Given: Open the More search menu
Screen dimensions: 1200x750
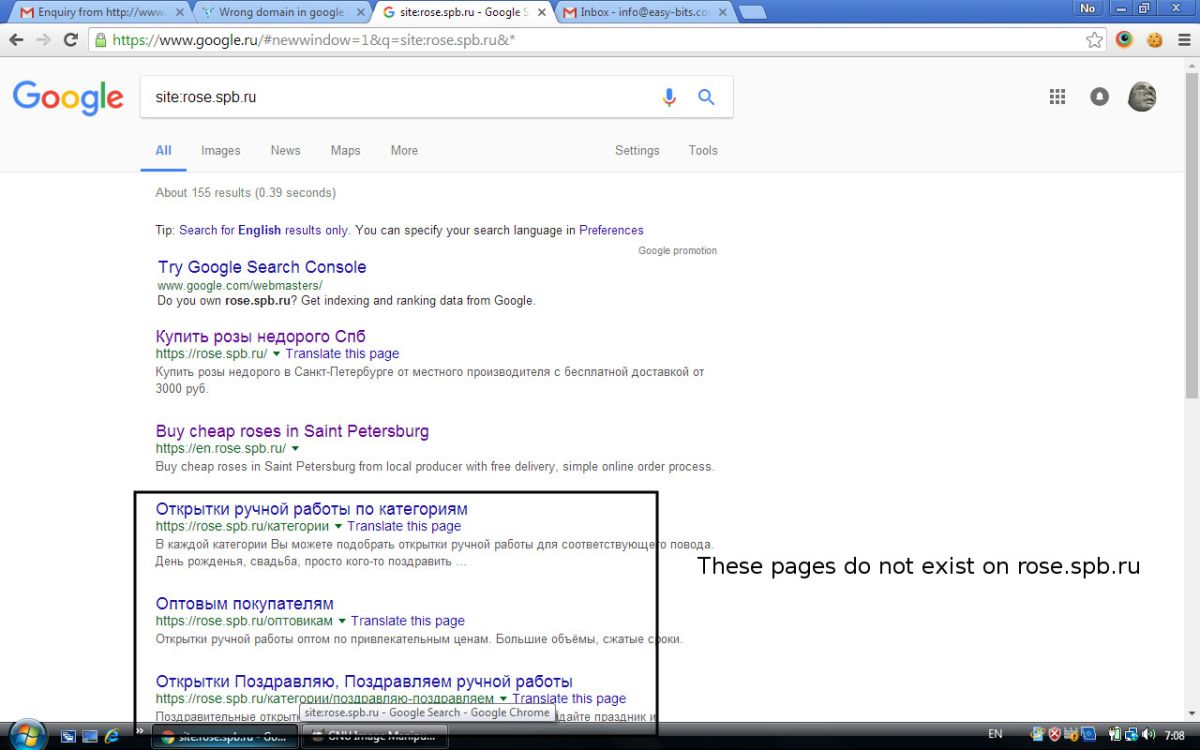Looking at the screenshot, I should coord(404,150).
